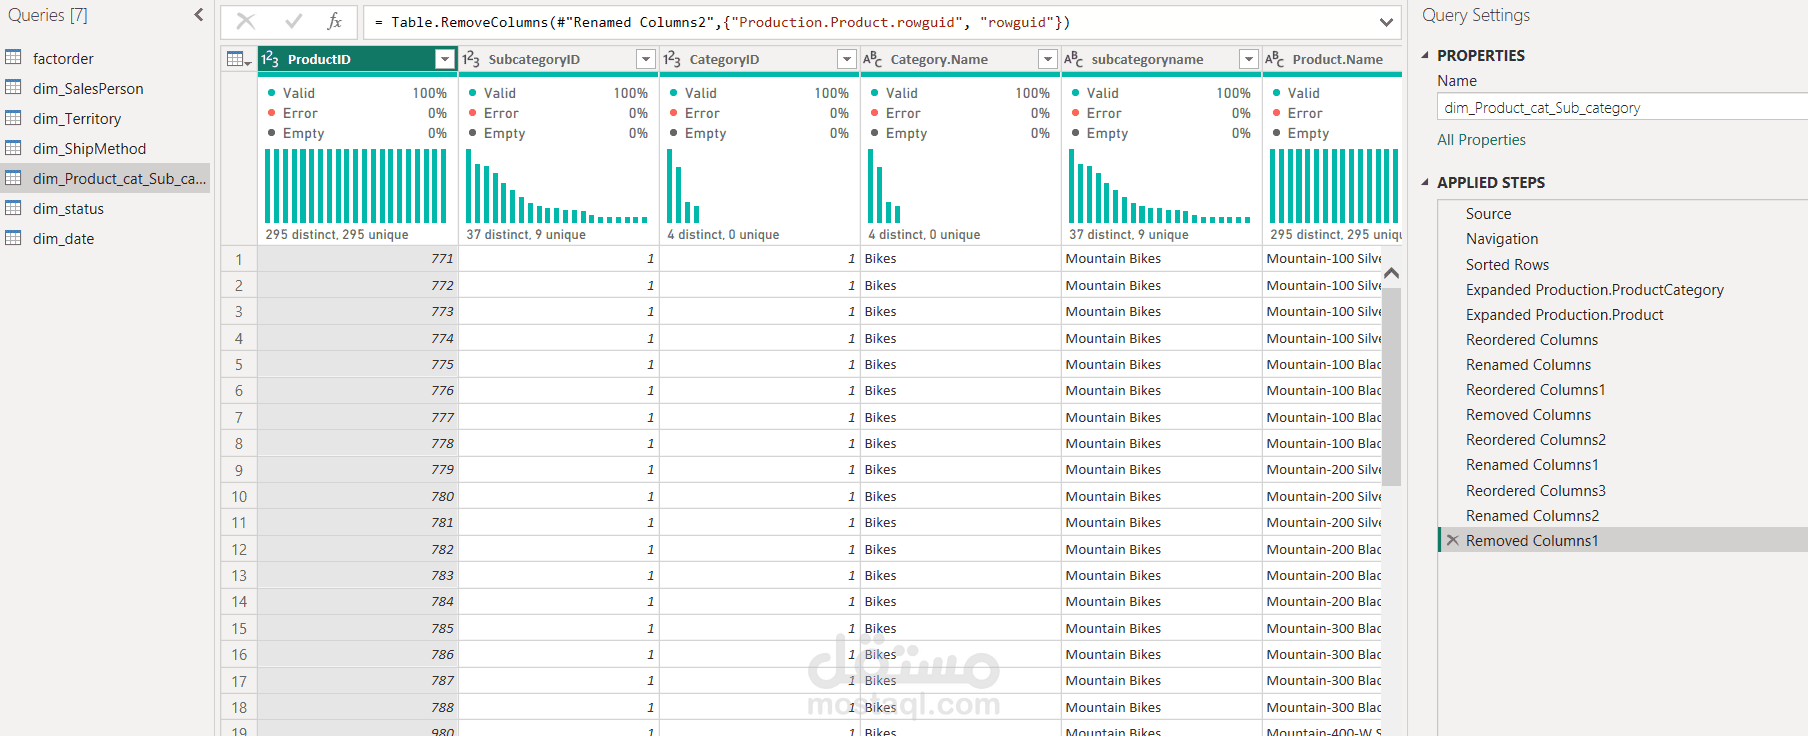Open All Properties link

click(1481, 140)
